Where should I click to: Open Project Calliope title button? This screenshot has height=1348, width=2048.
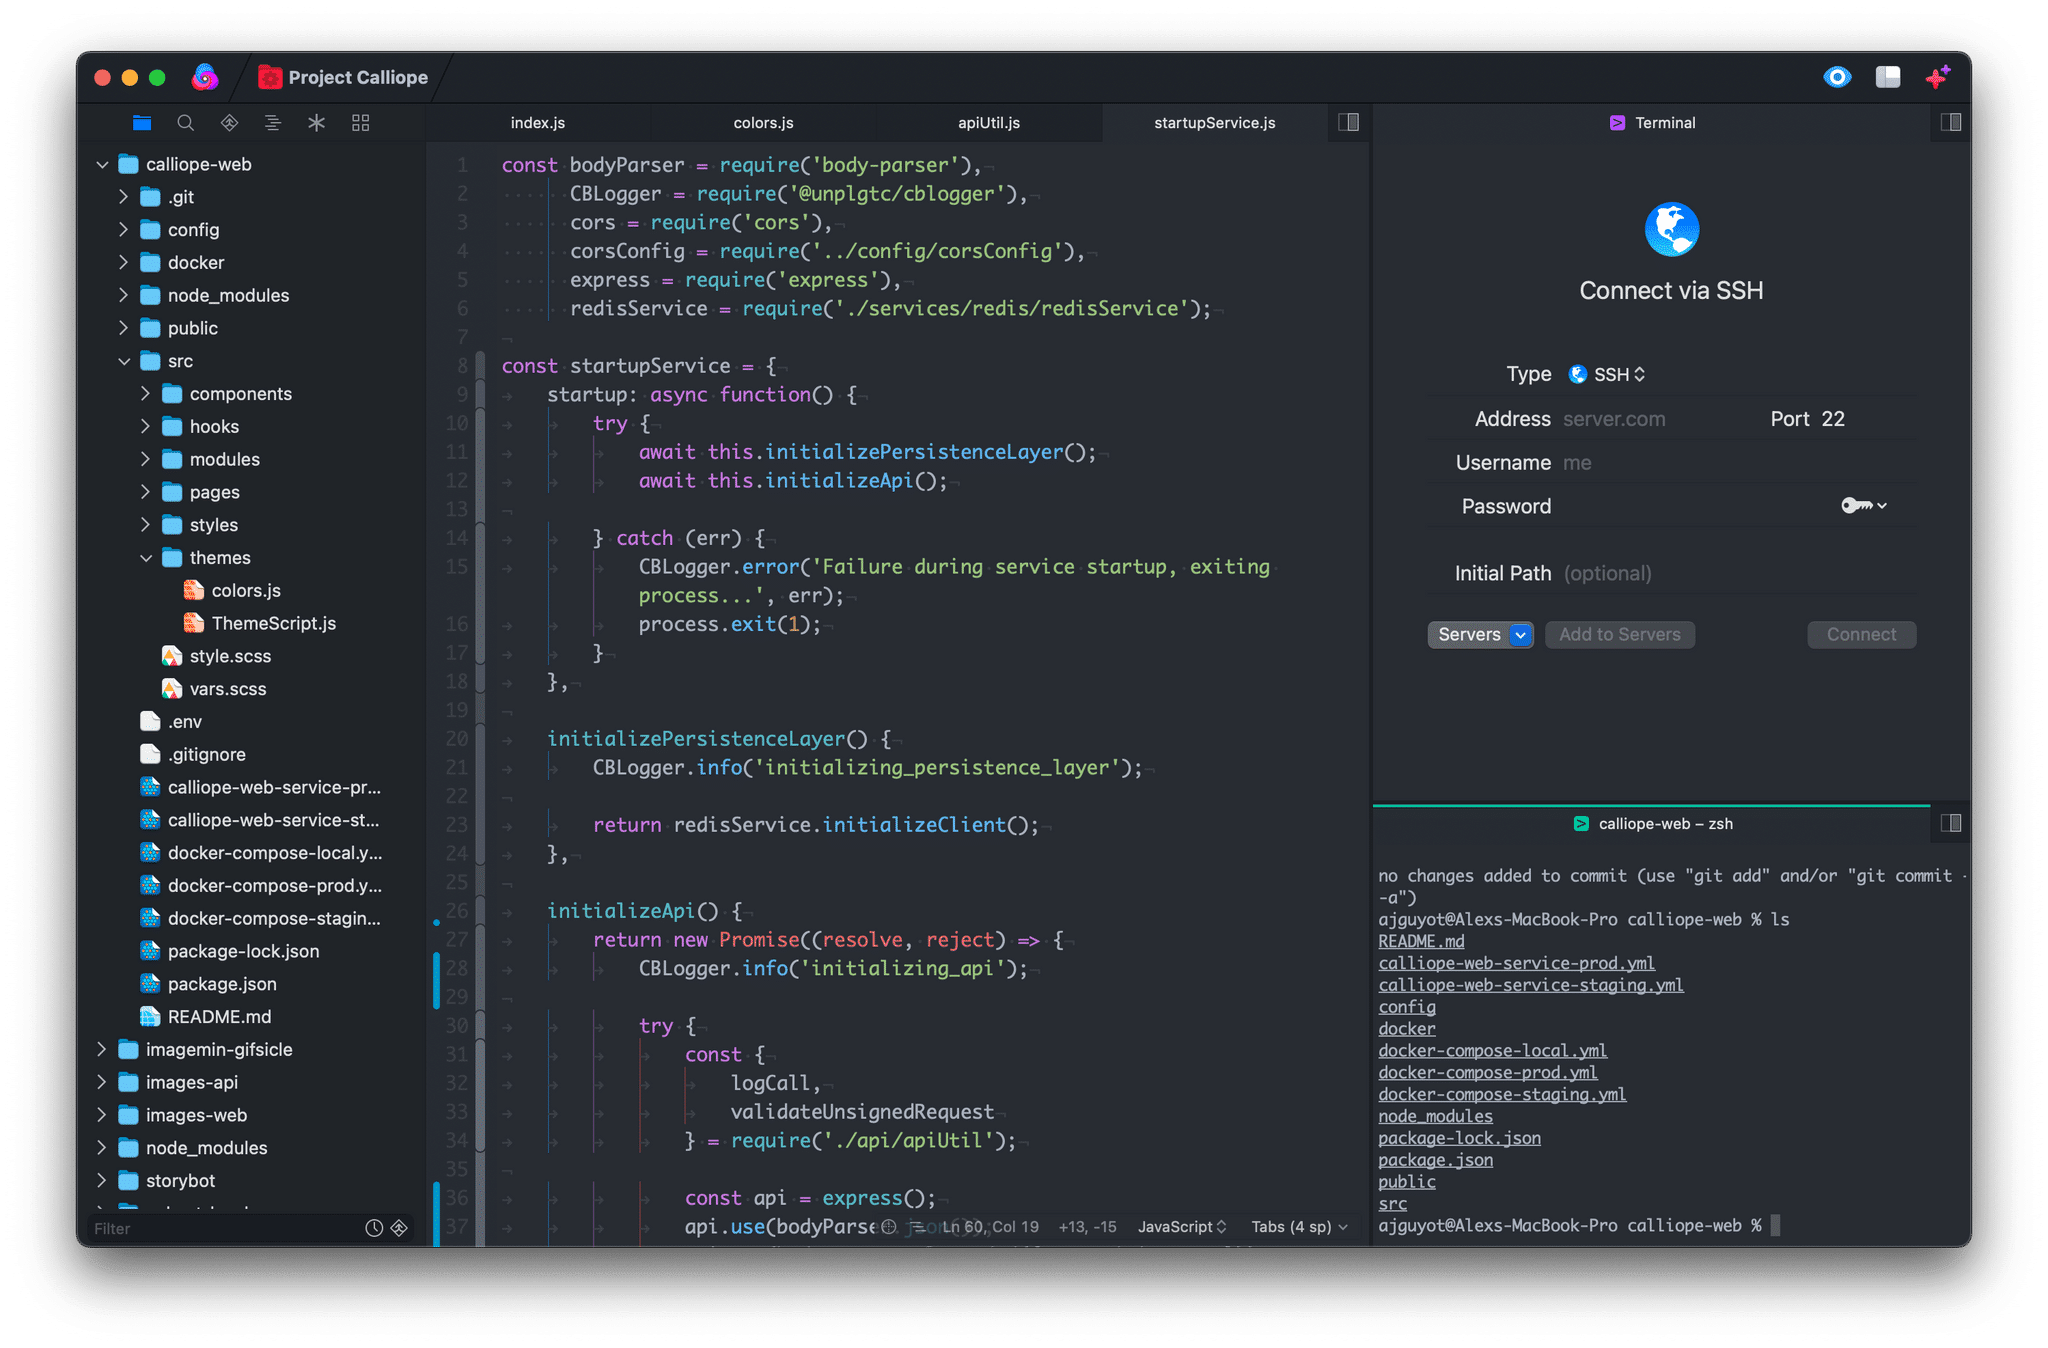(x=343, y=77)
